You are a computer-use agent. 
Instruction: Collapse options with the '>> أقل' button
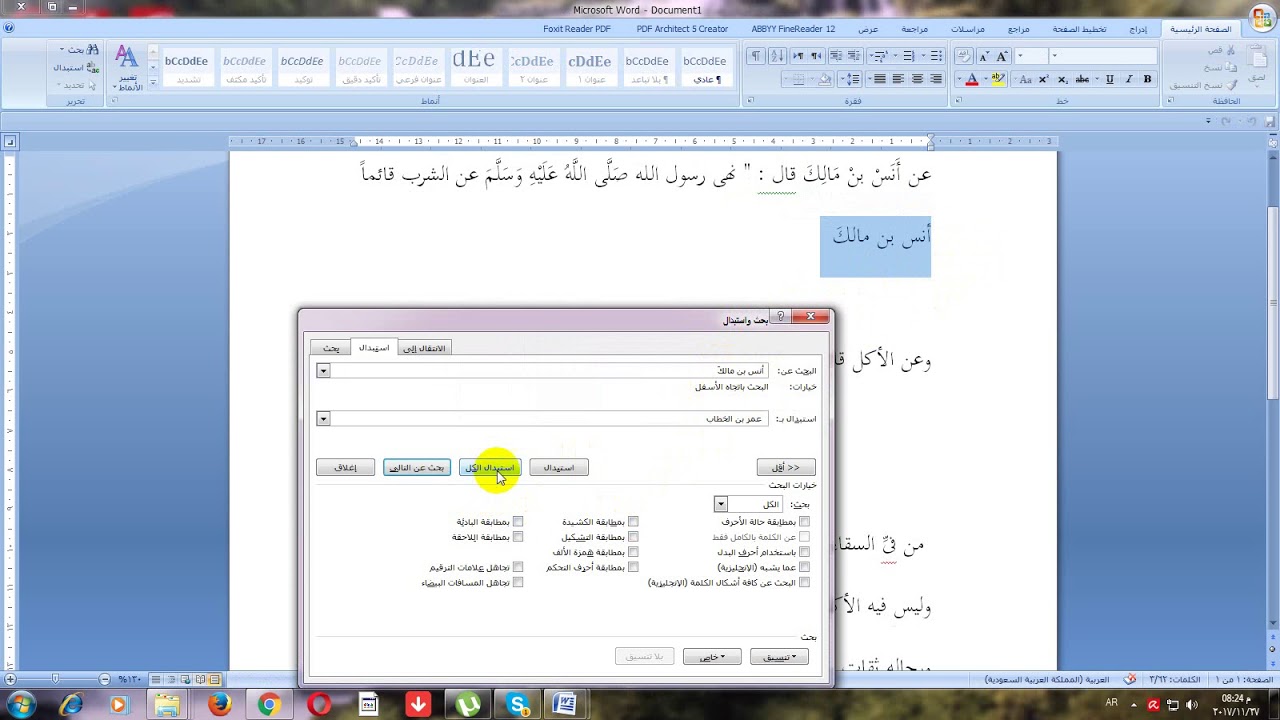pos(786,467)
